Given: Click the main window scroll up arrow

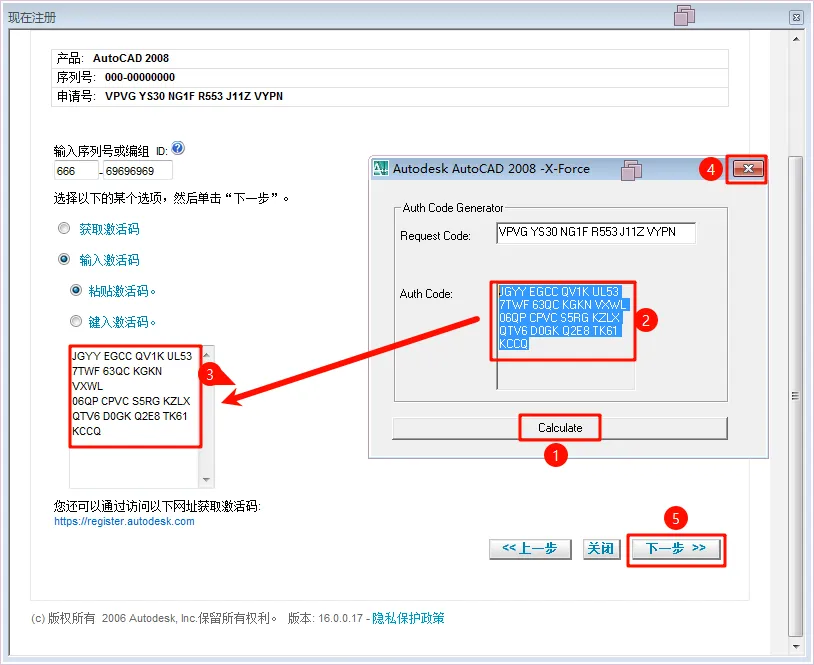Looking at the screenshot, I should tap(796, 39).
